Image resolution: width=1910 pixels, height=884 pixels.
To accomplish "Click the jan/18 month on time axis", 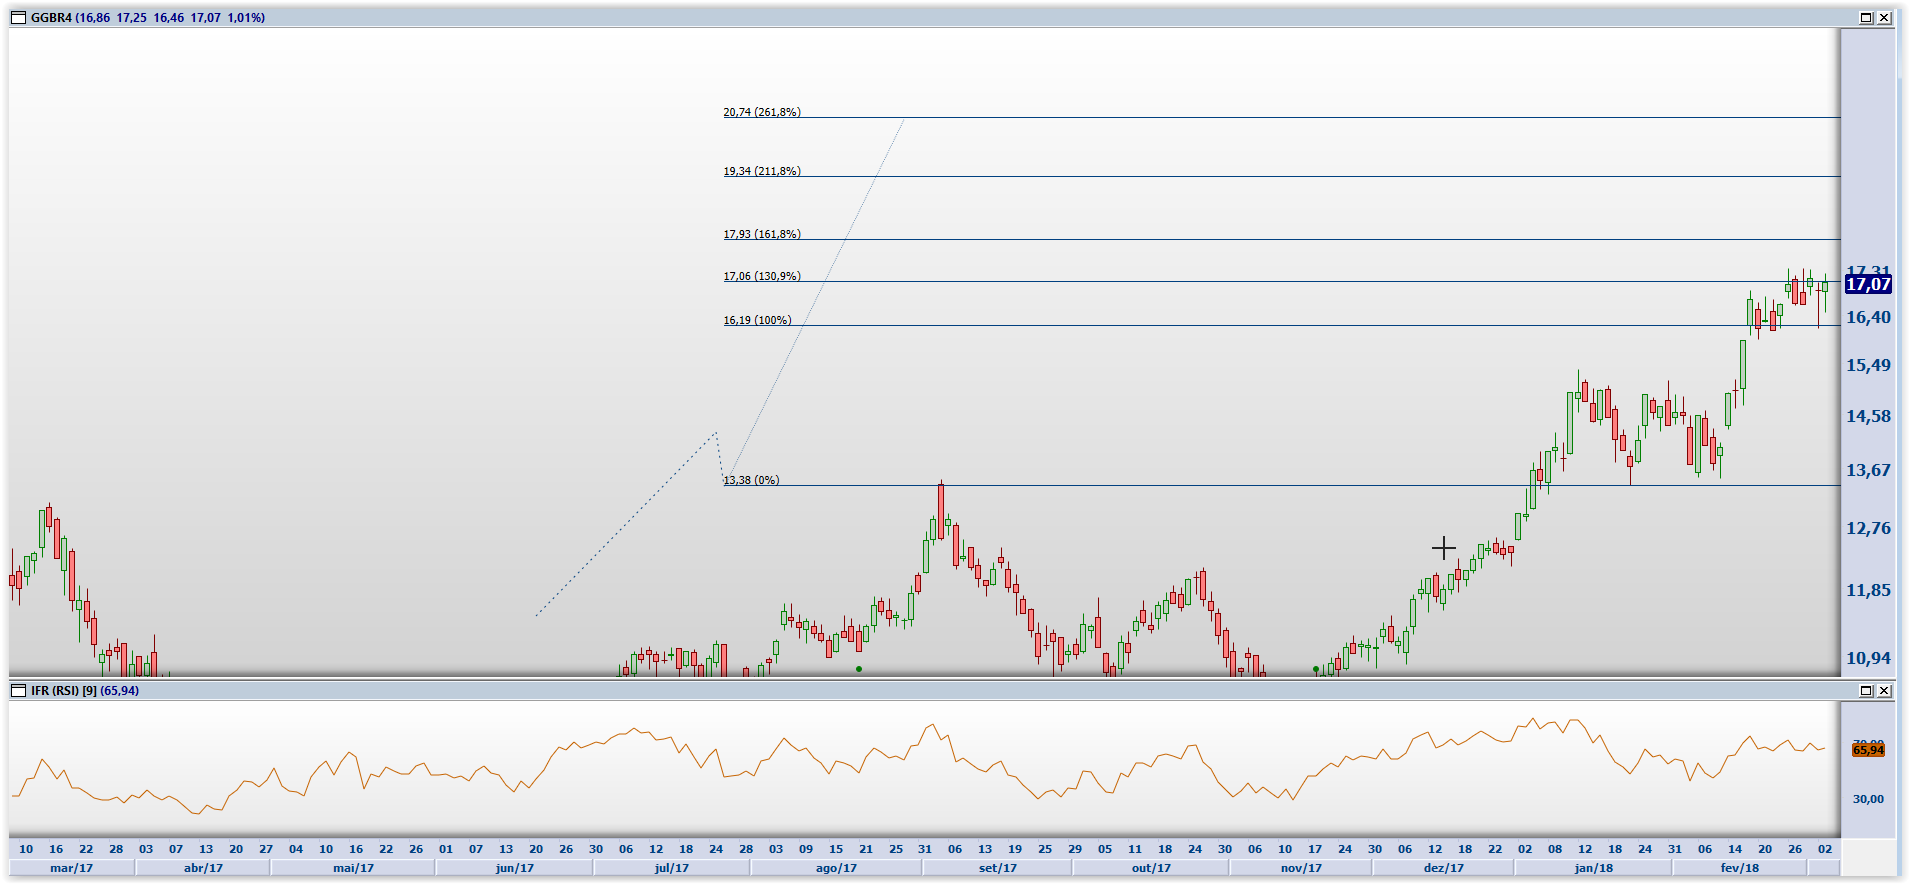I will coord(1594,868).
